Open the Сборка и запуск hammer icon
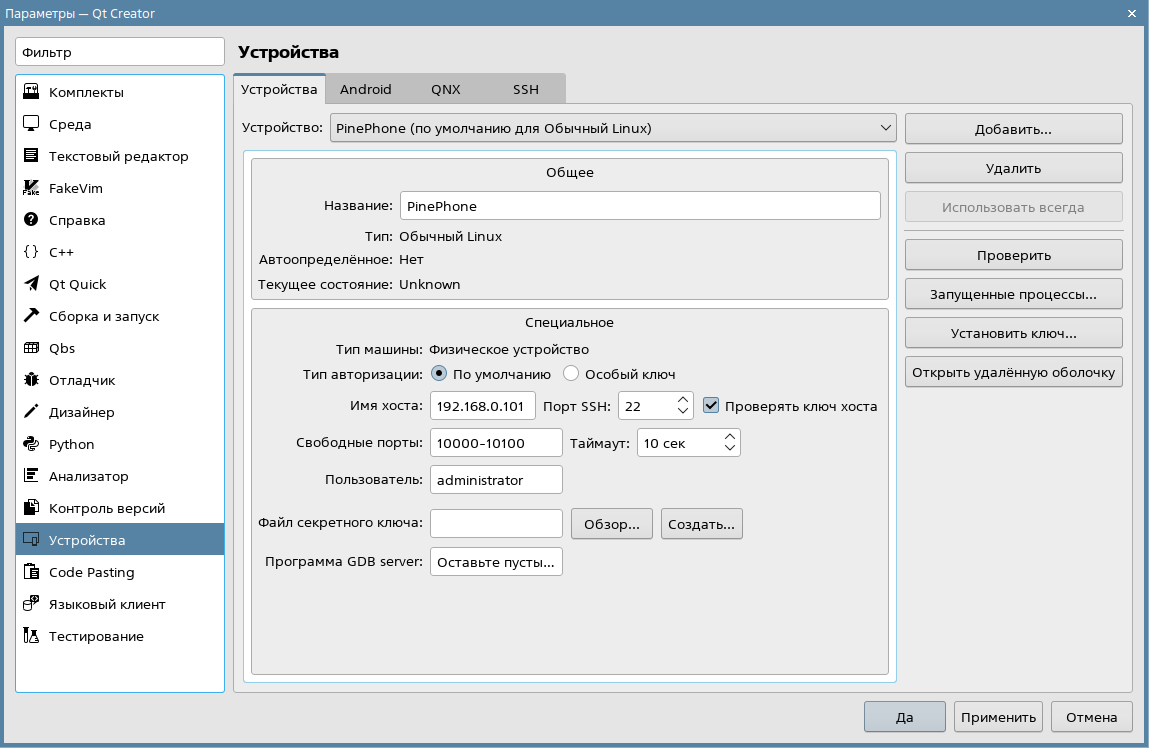 pyautogui.click(x=31, y=316)
